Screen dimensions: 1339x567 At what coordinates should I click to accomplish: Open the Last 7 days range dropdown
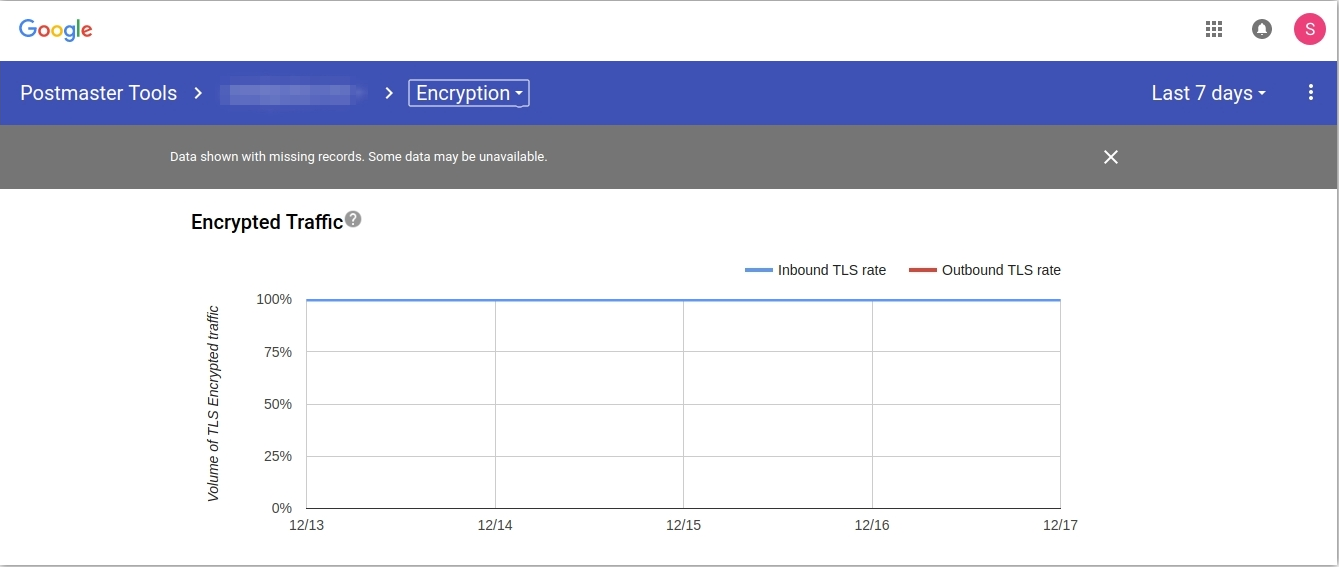[1208, 93]
